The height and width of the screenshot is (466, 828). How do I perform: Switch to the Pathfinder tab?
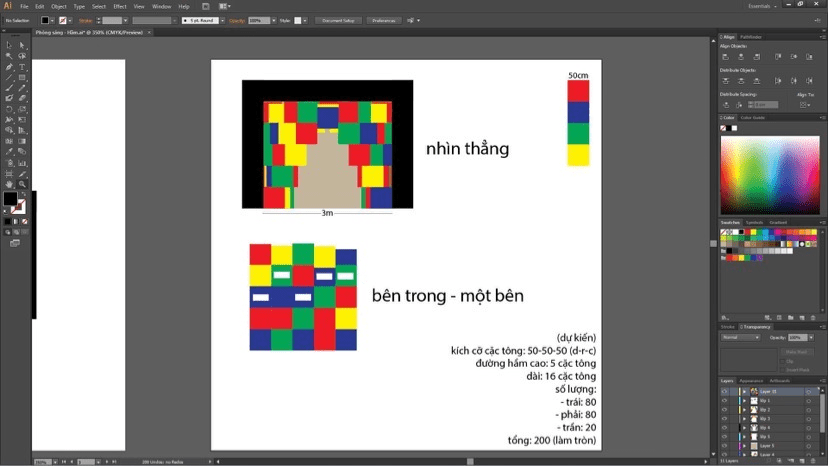[x=751, y=37]
